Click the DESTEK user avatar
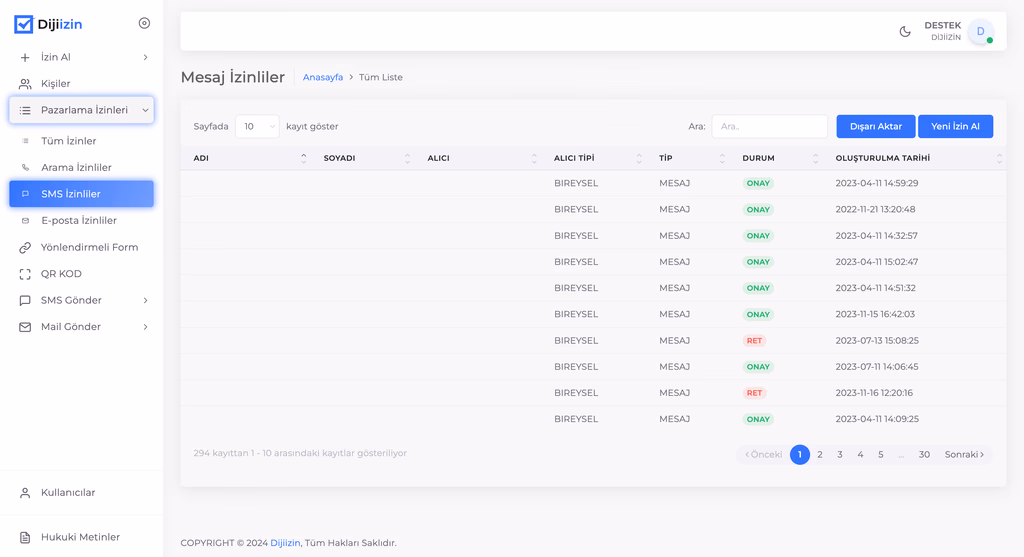This screenshot has height=557, width=1024. (980, 32)
